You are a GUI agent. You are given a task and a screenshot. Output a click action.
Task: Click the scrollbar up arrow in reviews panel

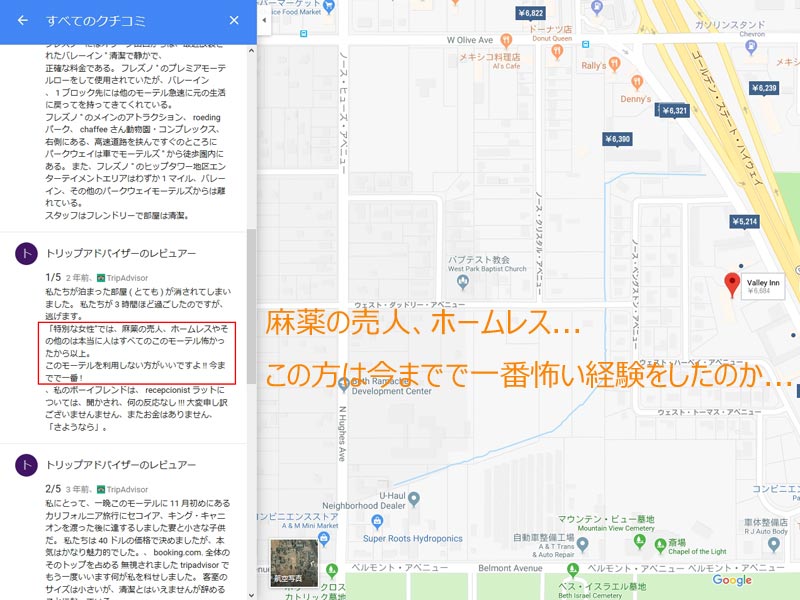point(251,50)
